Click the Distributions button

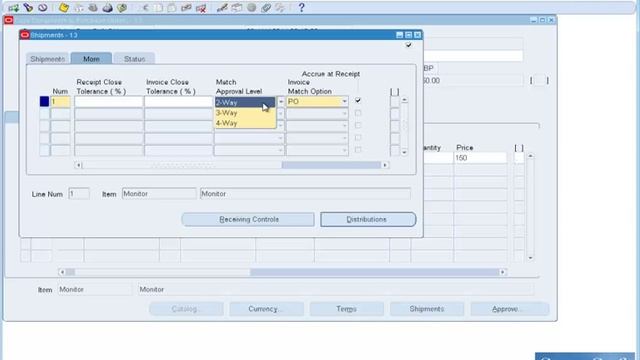(x=368, y=219)
